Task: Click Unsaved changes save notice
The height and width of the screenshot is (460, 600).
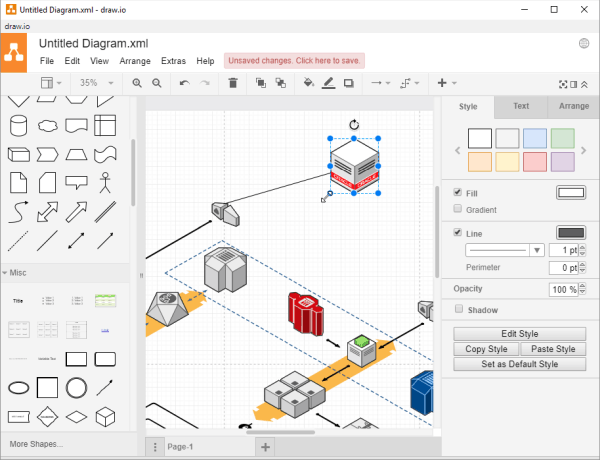Action: click(x=294, y=61)
